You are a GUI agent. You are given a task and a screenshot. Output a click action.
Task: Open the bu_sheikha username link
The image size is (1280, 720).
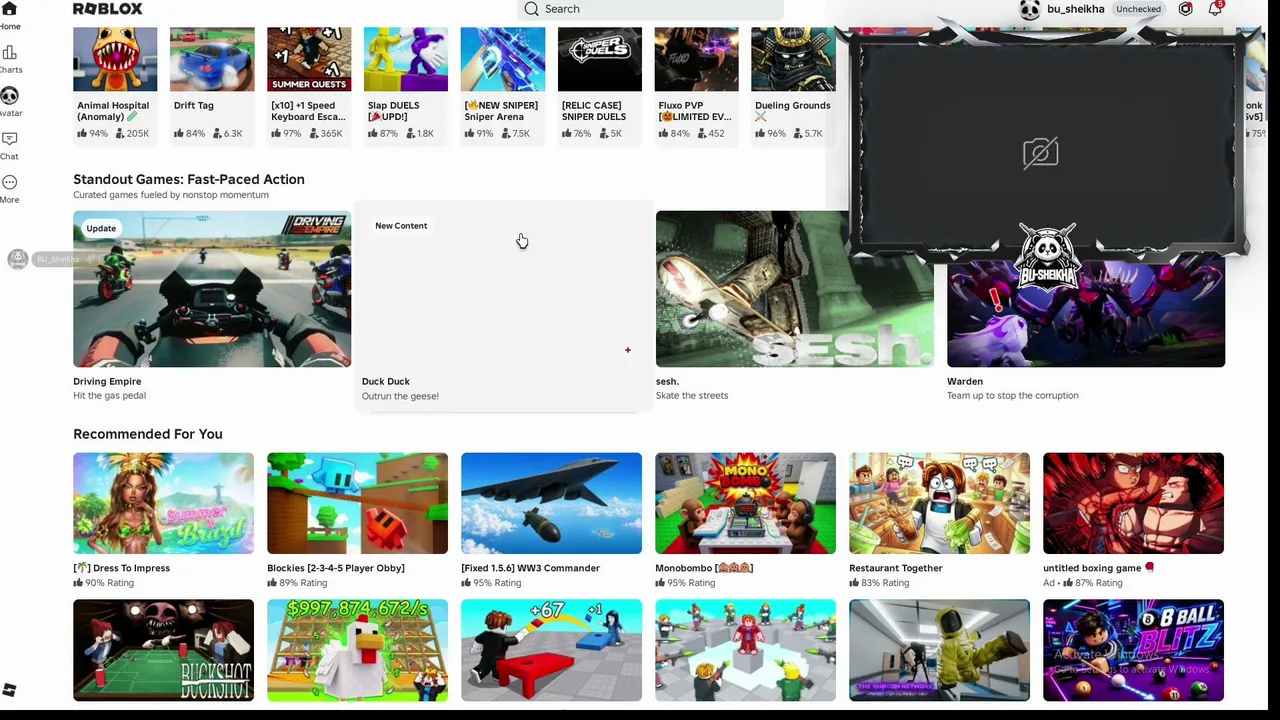coord(1075,9)
